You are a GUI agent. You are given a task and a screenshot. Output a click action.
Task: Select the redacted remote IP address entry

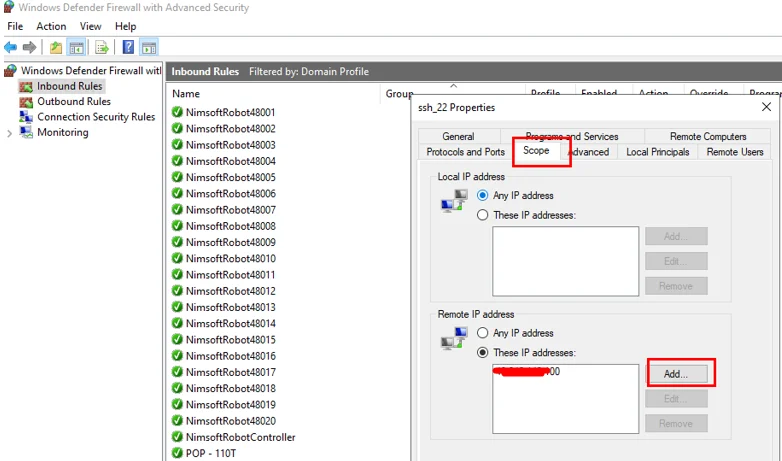point(527,371)
